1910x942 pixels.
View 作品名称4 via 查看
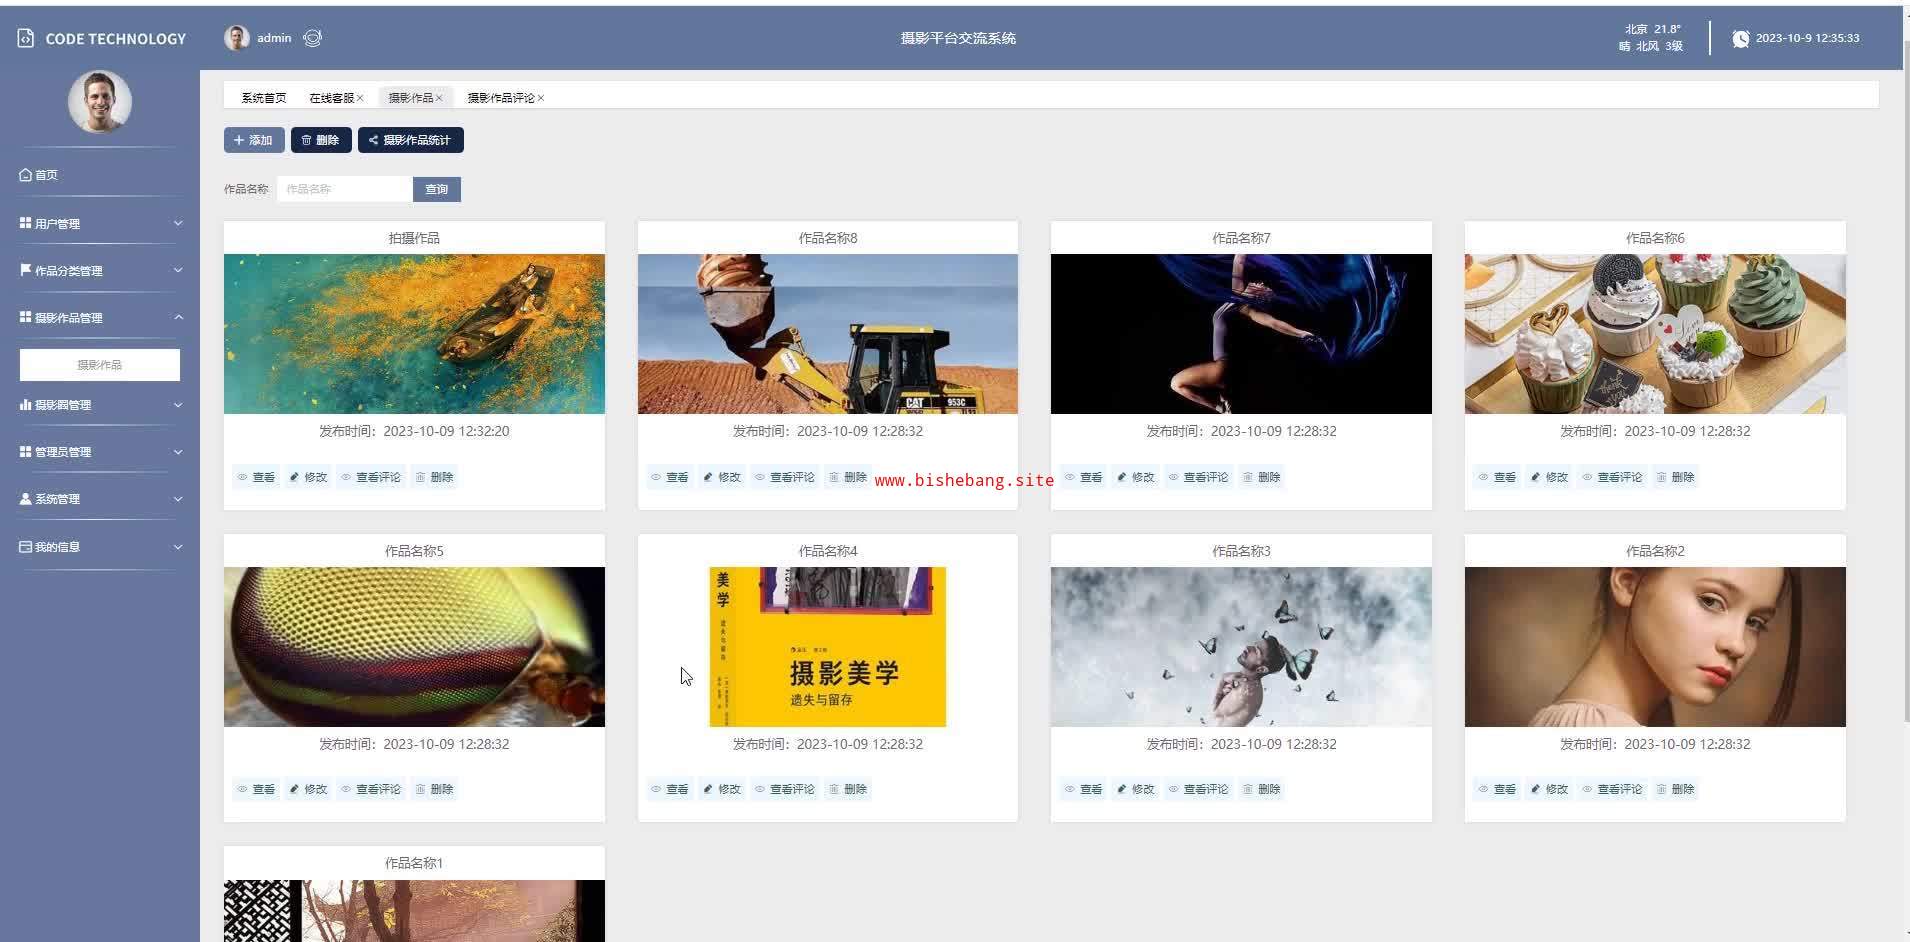[670, 789]
